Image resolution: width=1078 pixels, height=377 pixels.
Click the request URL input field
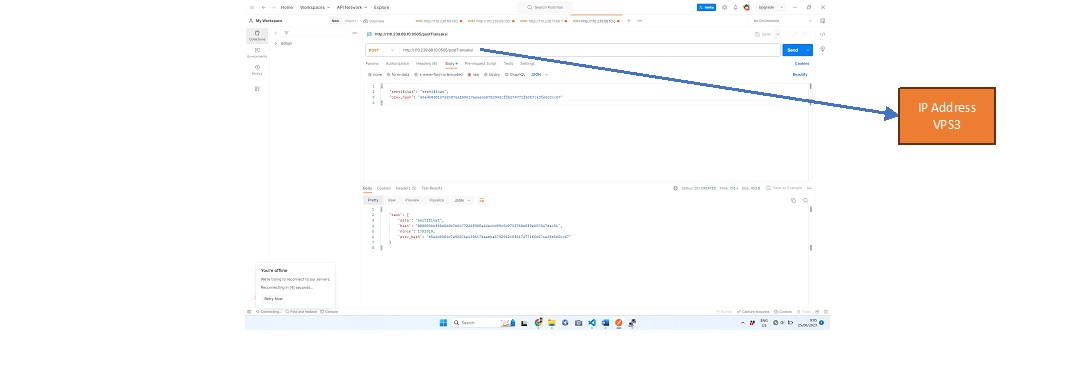(x=590, y=50)
